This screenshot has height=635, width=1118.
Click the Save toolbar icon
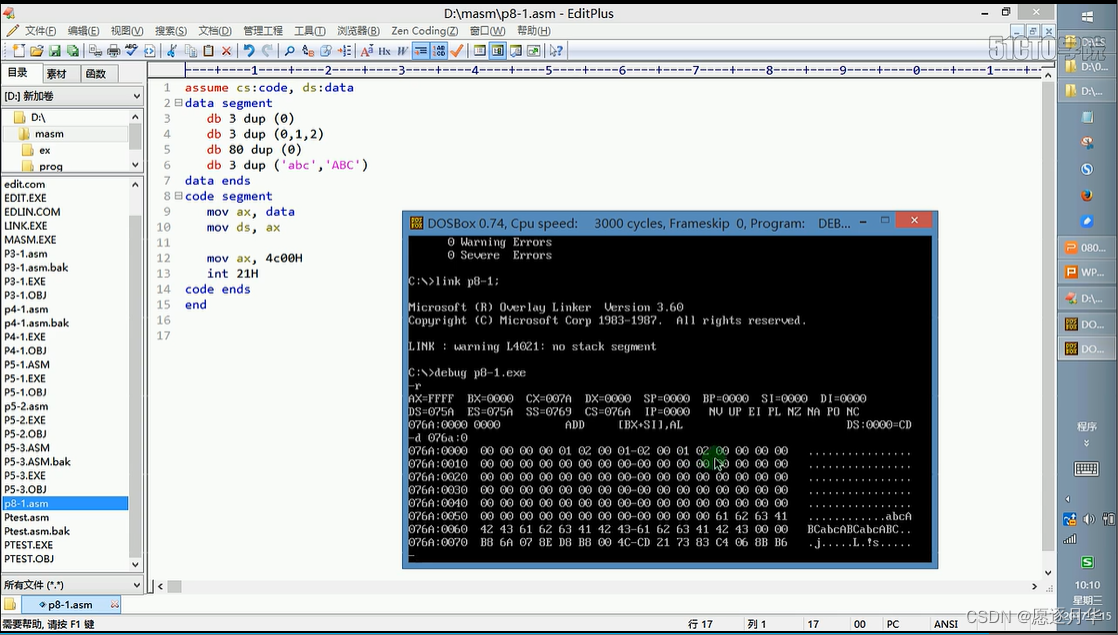tap(54, 51)
